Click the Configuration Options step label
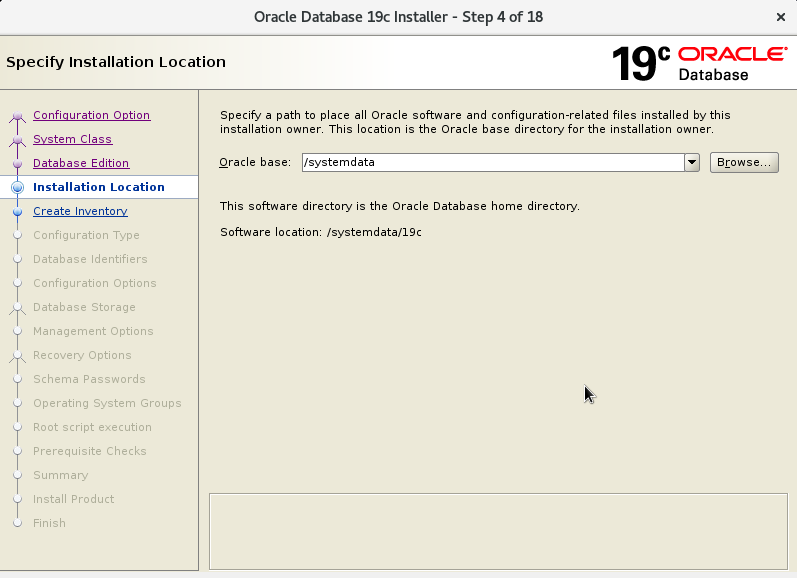The width and height of the screenshot is (797, 578). pyautogui.click(x=95, y=283)
